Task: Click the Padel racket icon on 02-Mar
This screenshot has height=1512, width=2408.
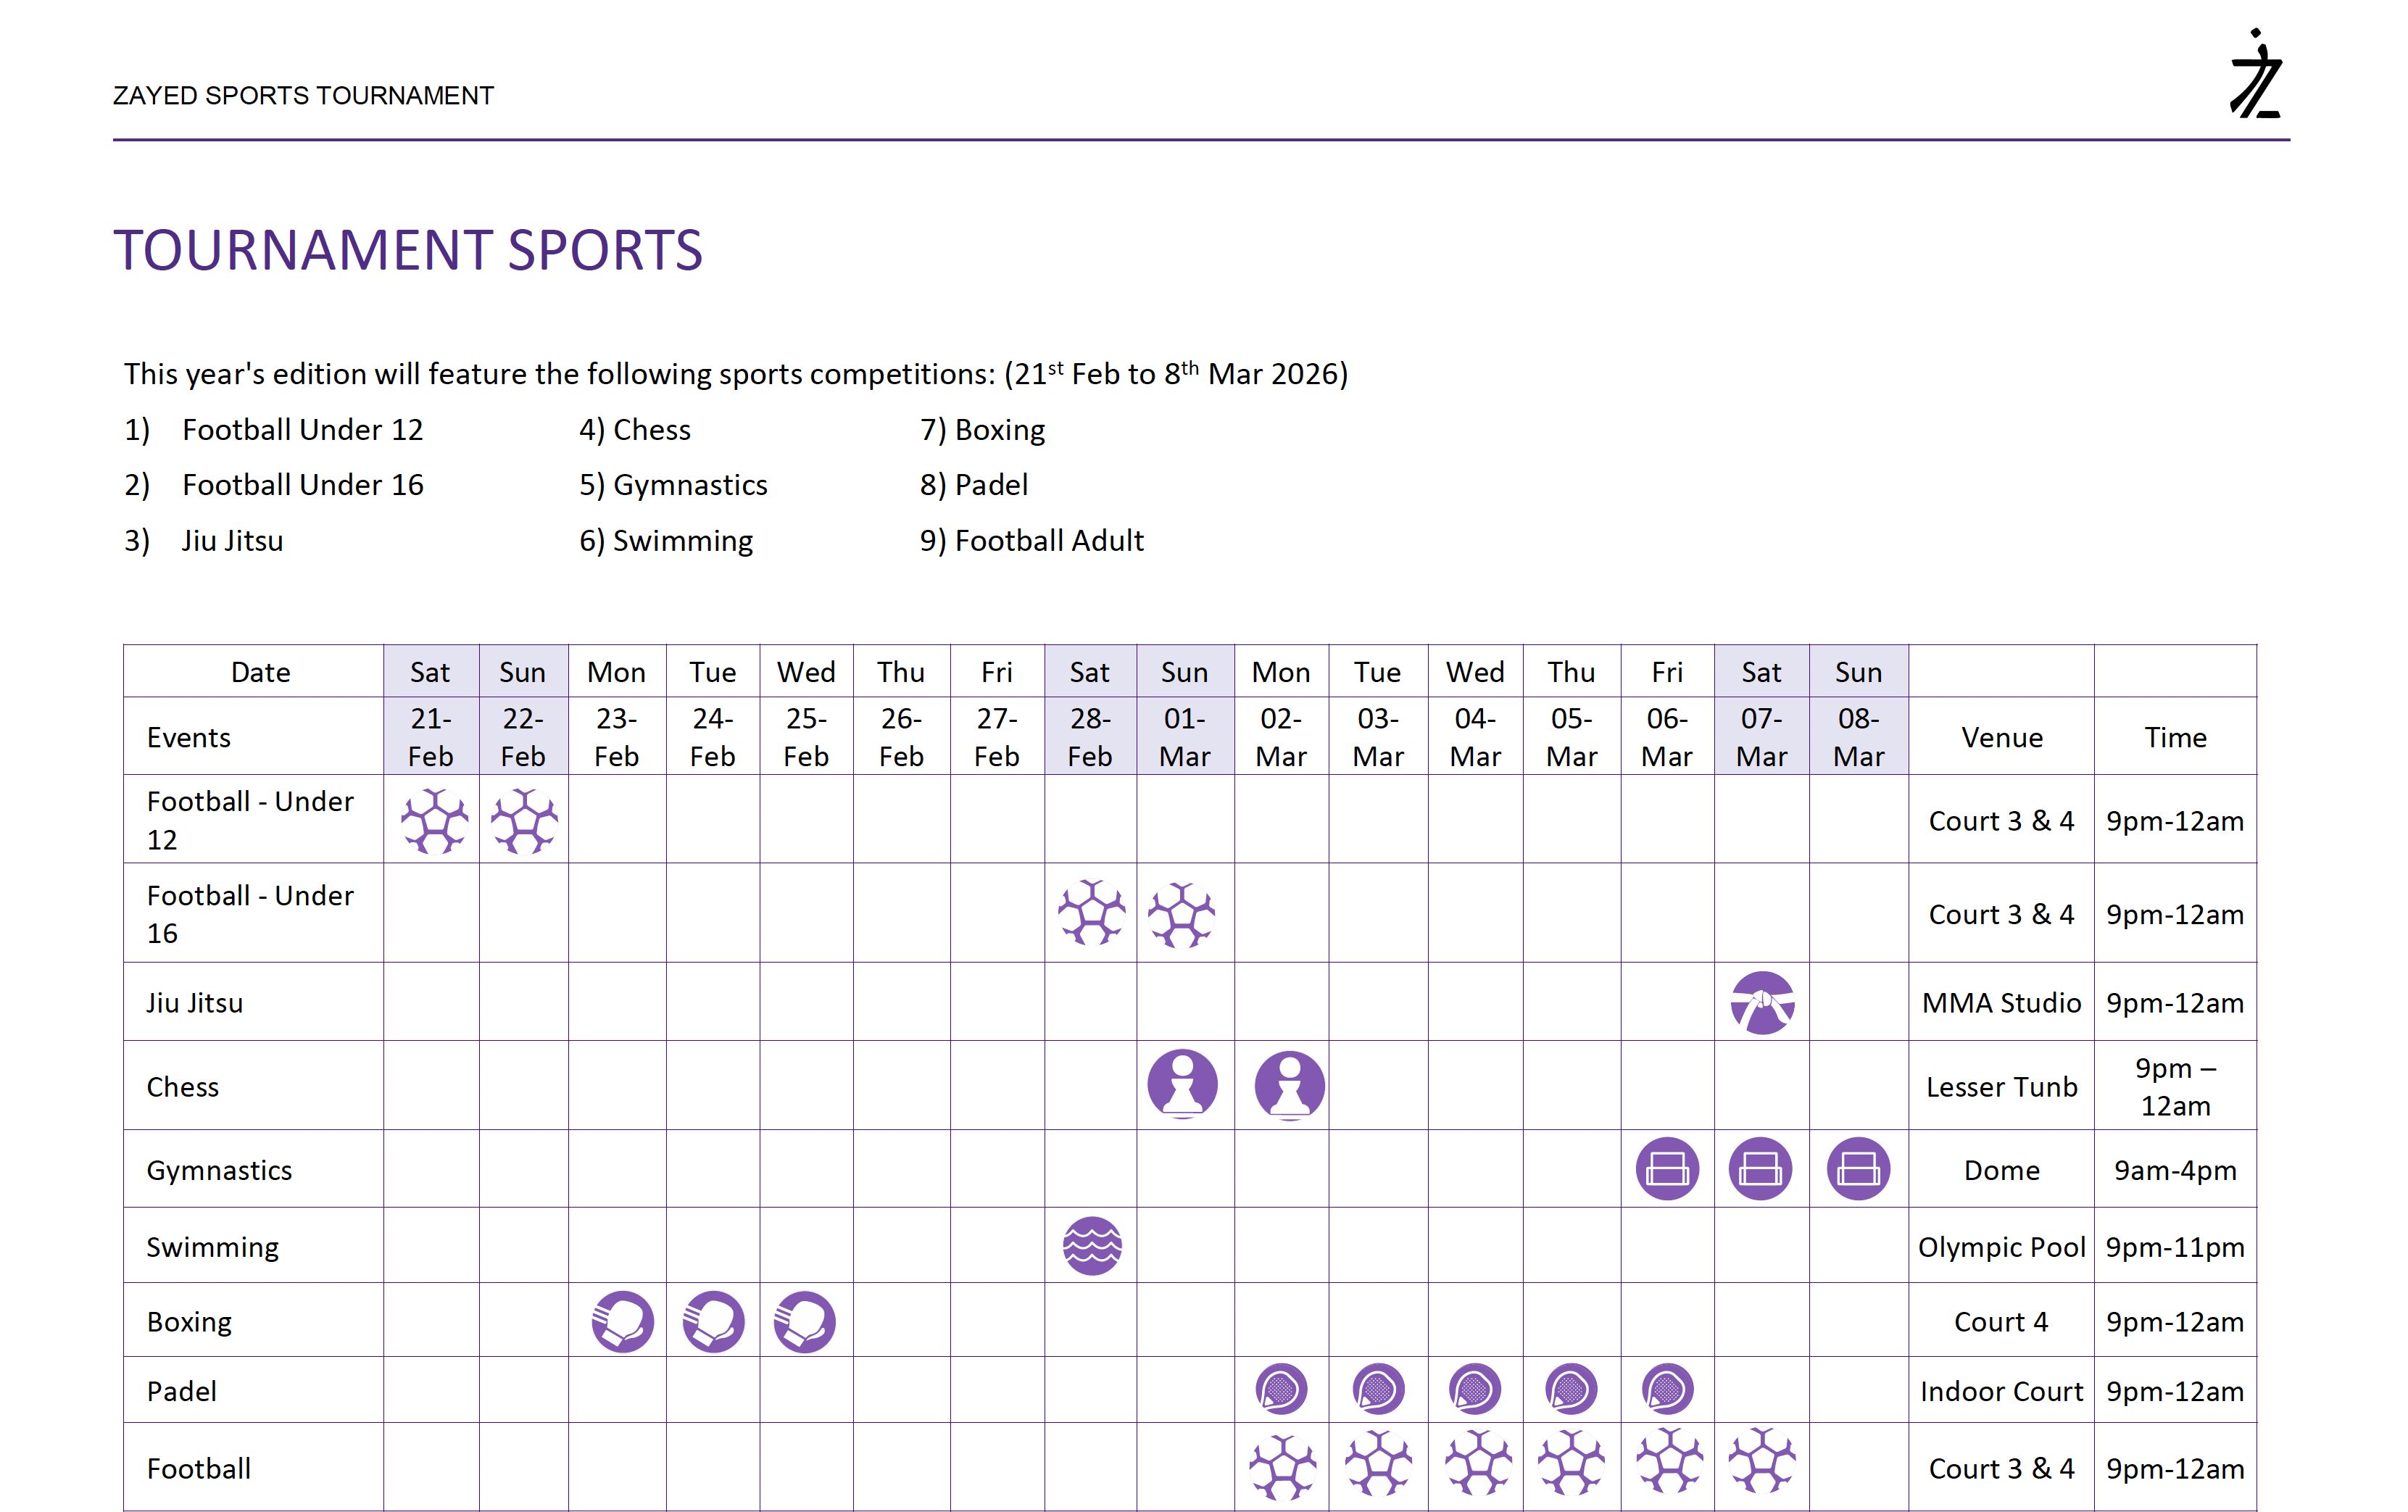Action: pos(1281,1390)
